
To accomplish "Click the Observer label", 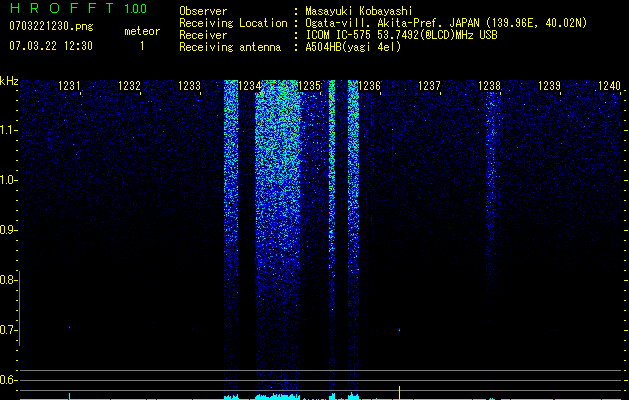I will 203,11.
